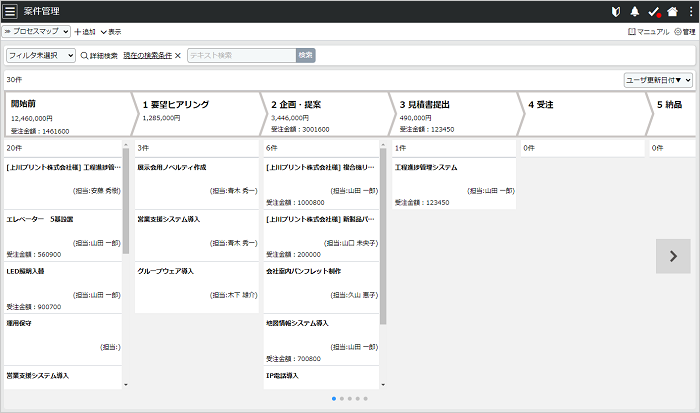The image size is (700, 413).
Task: Open the 管理 settings gear
Action: (x=684, y=32)
